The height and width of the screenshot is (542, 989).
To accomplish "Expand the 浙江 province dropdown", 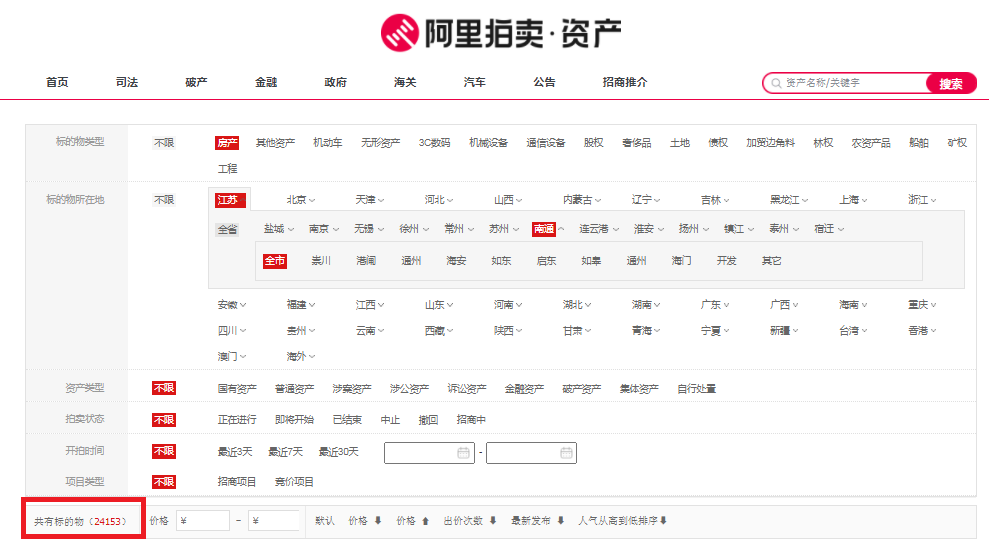I will click(922, 200).
